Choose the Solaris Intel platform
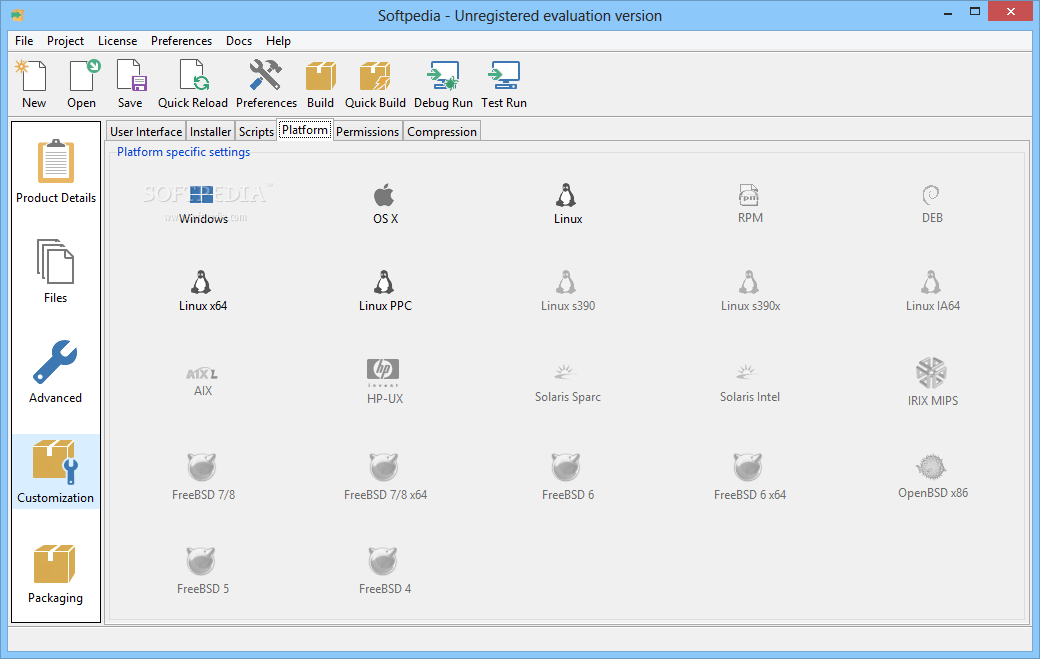 pos(750,383)
